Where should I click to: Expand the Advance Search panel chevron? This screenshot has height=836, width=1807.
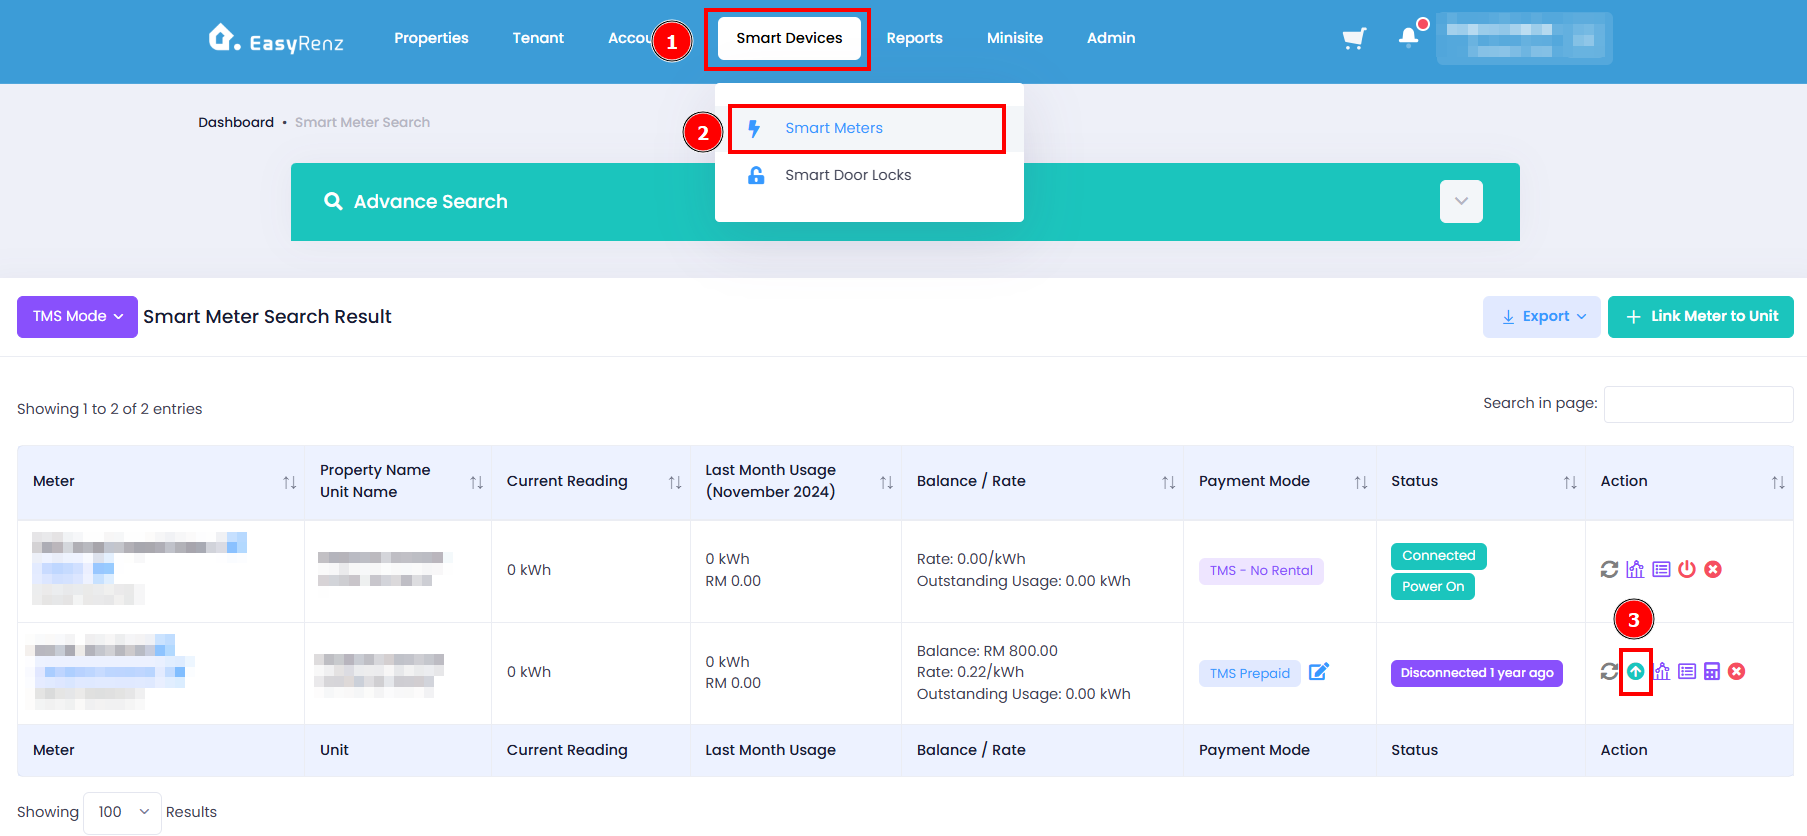(1461, 201)
